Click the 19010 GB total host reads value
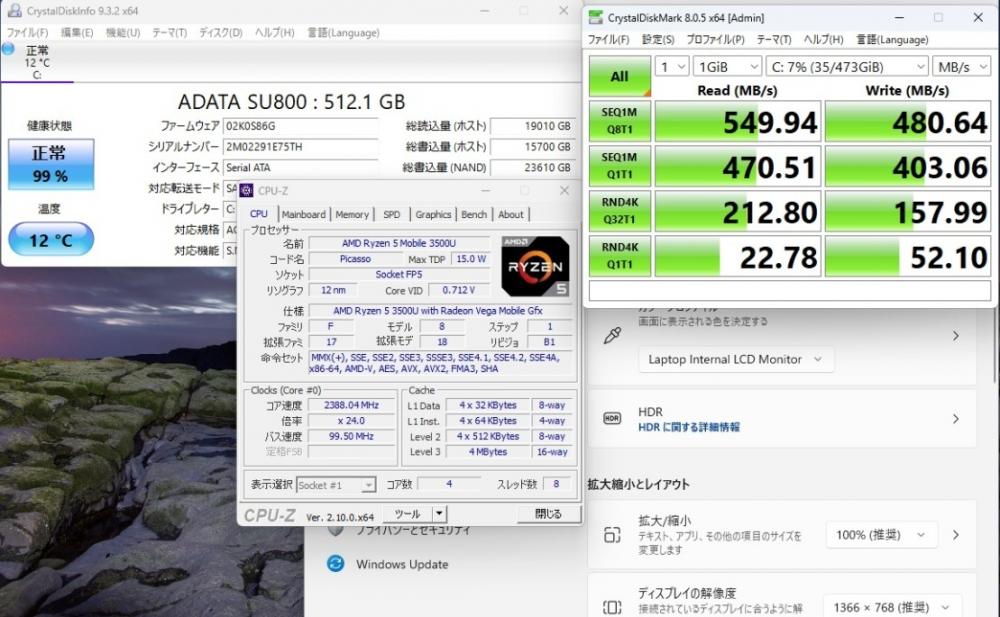Viewport: 1000px width, 617px height. click(533, 126)
